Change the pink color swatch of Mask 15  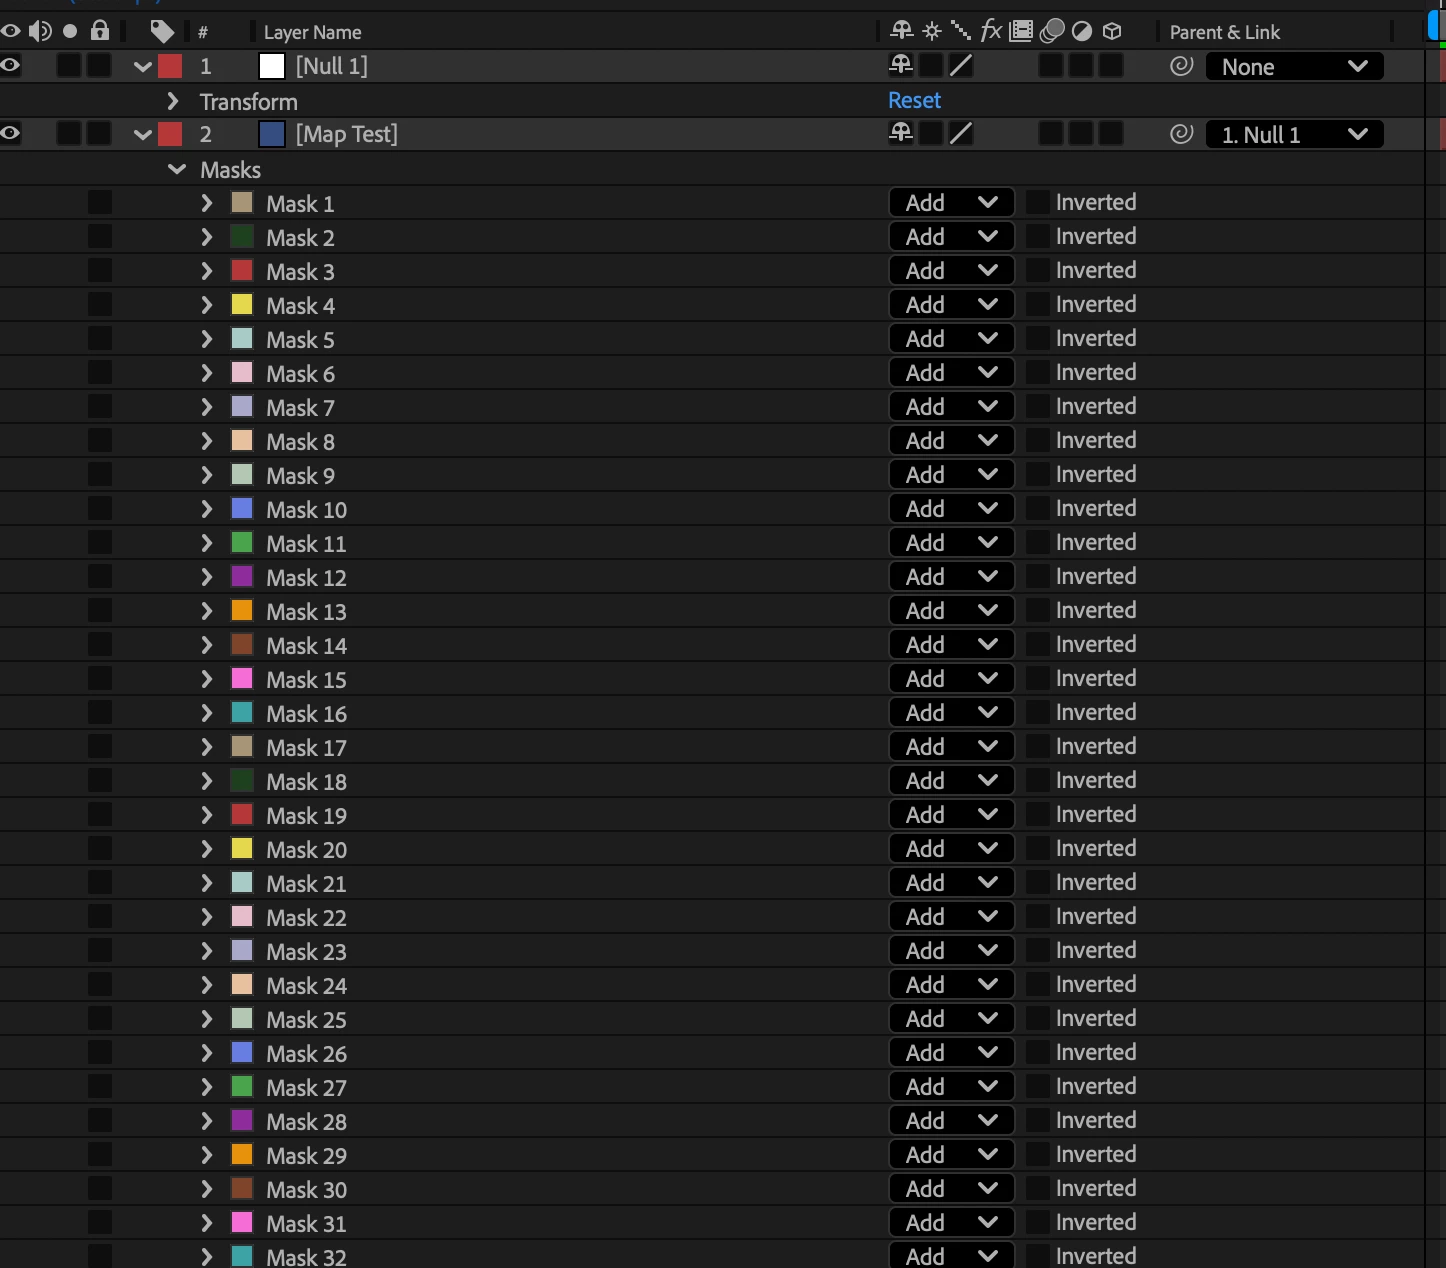tap(242, 678)
